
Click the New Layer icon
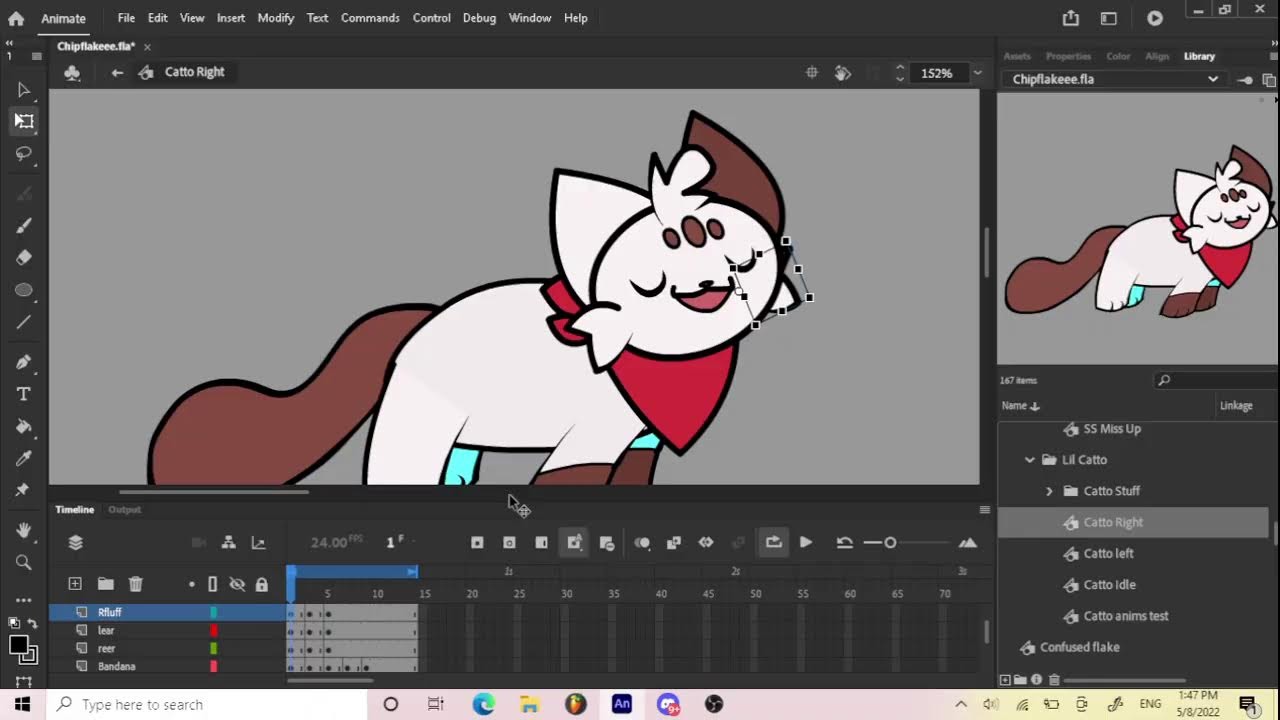[x=75, y=584]
